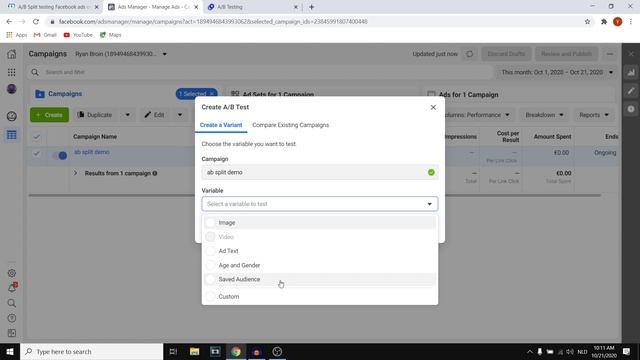This screenshot has width=640, height=360.
Task: Open browser extensions puzzle icon
Action: click(604, 22)
